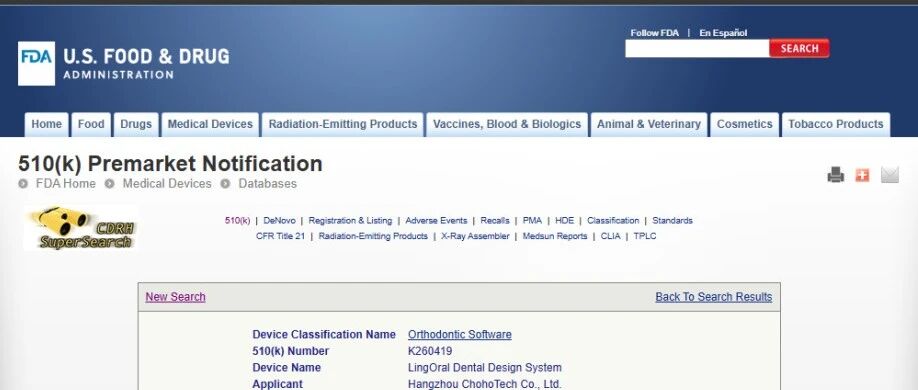Click the Applicant label
918x390 pixels.
point(278,385)
